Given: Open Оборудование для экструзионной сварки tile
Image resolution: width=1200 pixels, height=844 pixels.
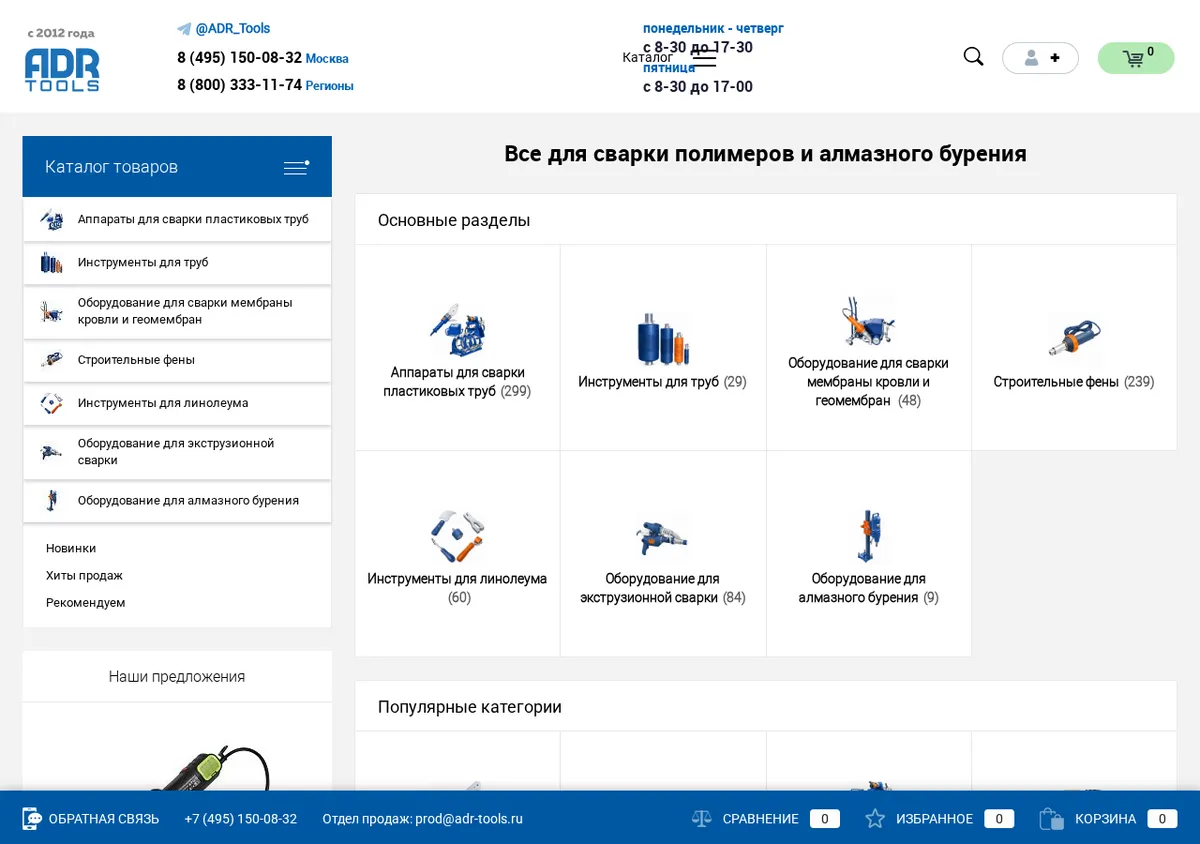Looking at the screenshot, I should 663,554.
